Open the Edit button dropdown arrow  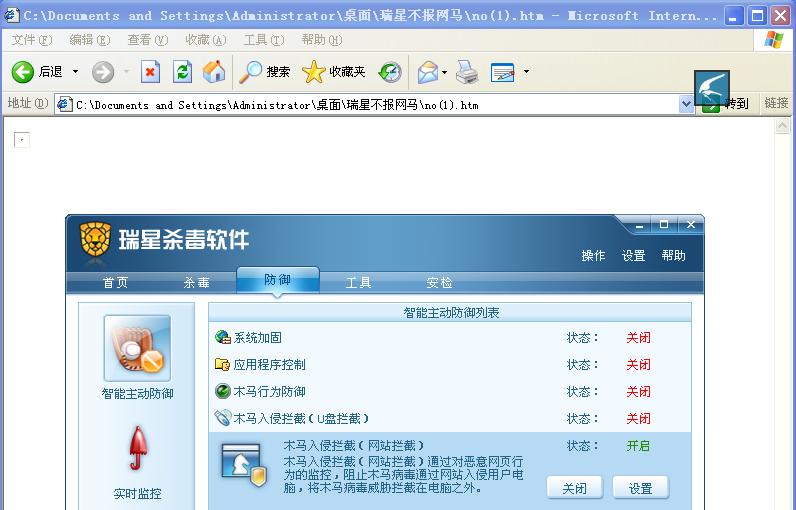point(526,72)
